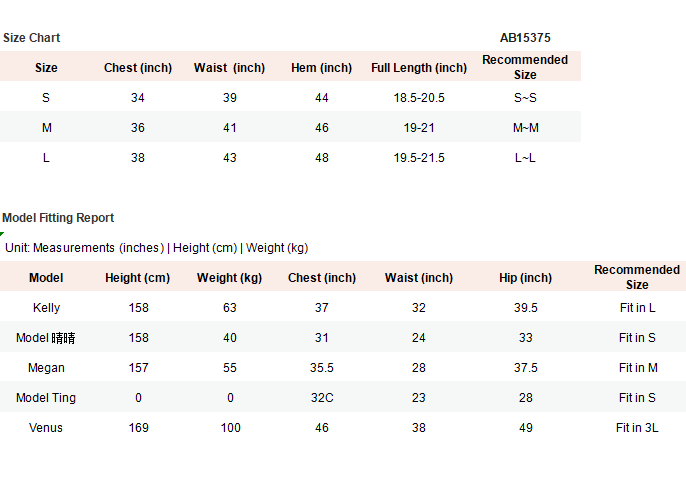The width and height of the screenshot is (686, 479).
Task: Click the Model Ting row label
Action: 46,398
